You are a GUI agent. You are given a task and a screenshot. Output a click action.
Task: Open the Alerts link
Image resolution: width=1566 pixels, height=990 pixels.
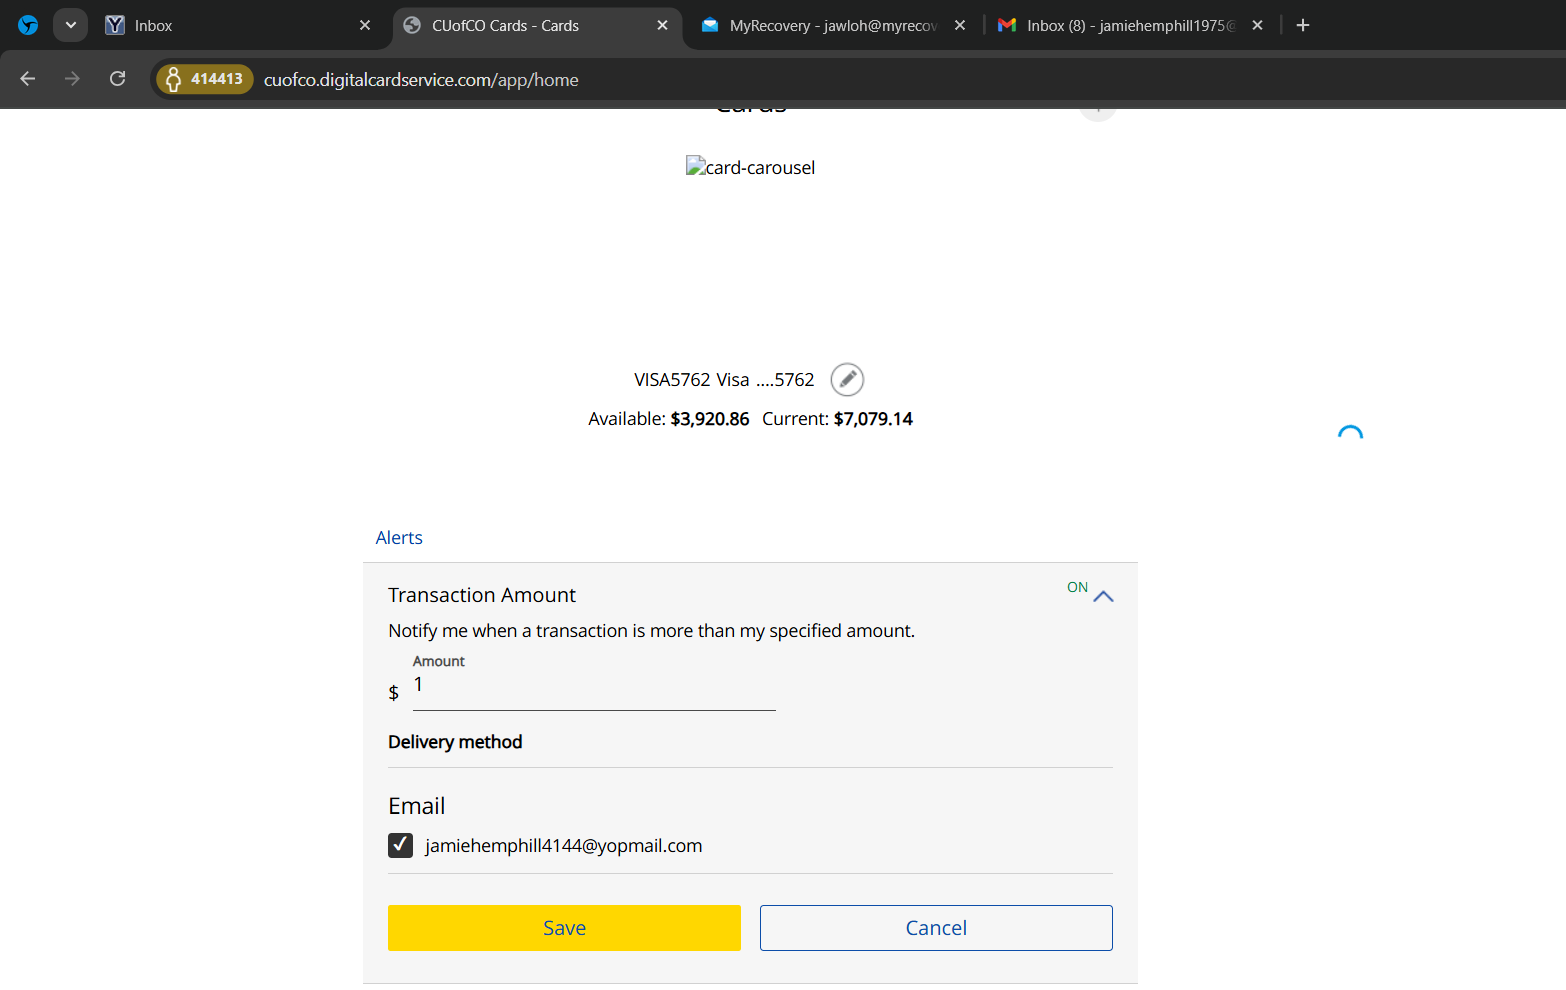pos(399,538)
